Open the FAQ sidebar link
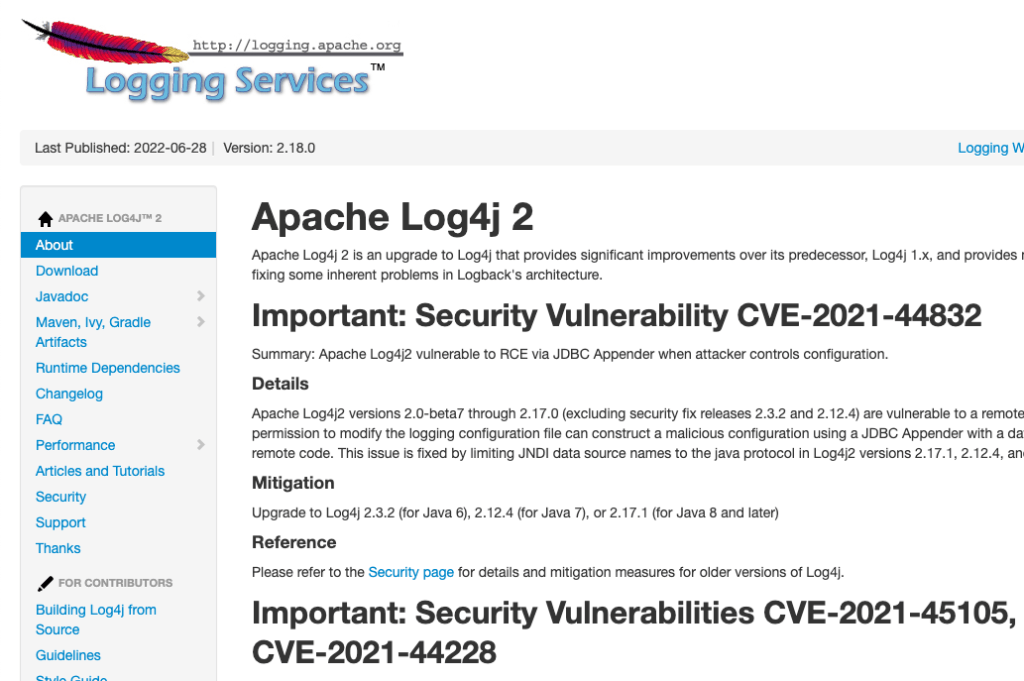This screenshot has height=681, width=1024. point(49,420)
